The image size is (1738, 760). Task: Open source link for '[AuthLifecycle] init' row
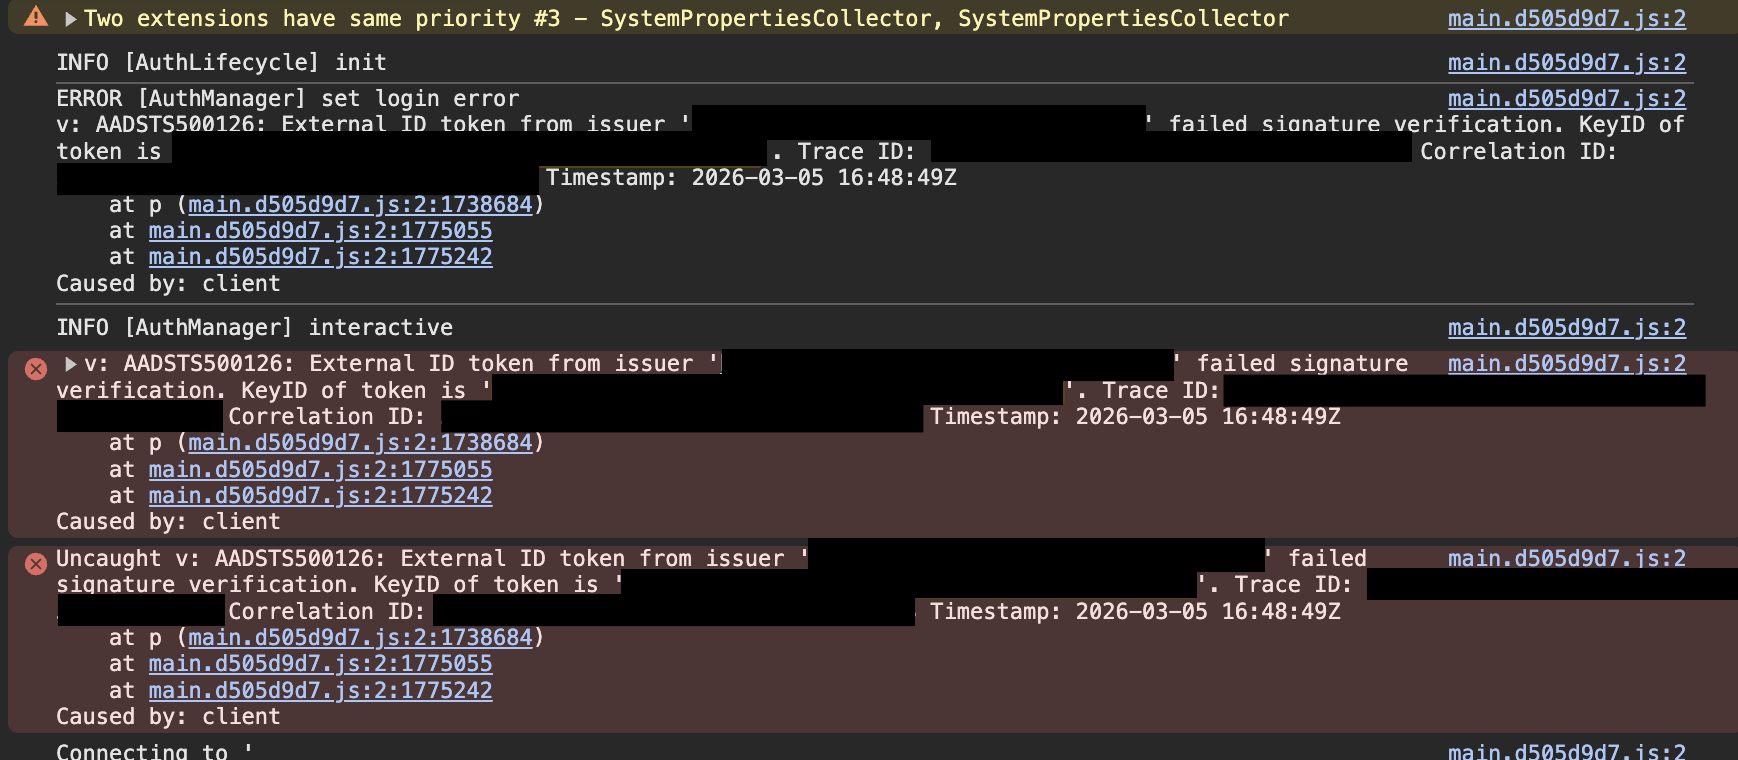tap(1566, 63)
